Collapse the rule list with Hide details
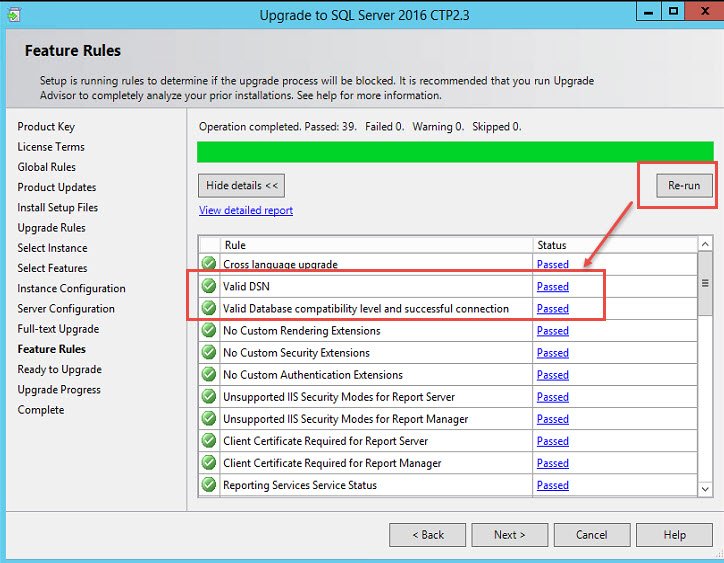 (241, 186)
